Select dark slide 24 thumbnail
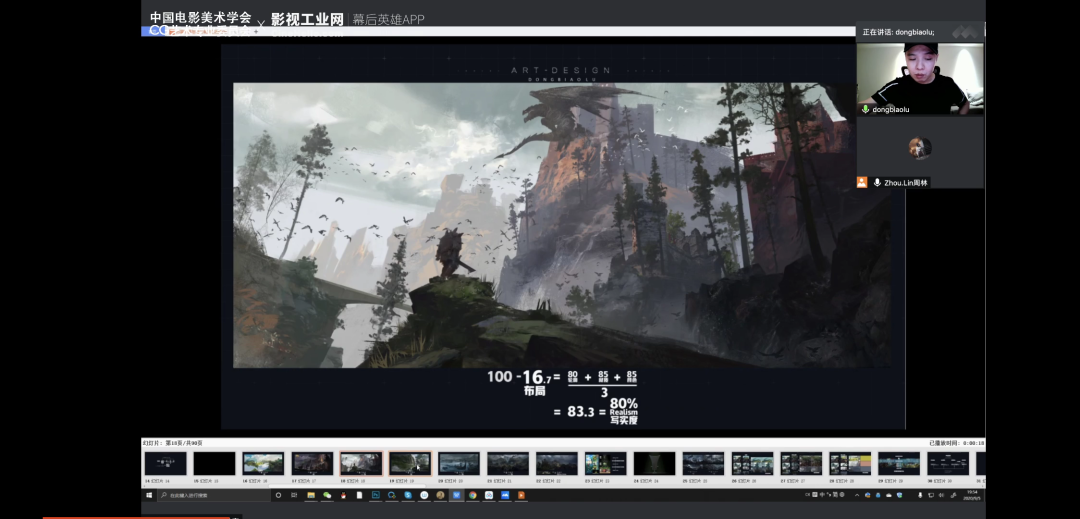Screen dimensions: 1080x519 tap(654, 464)
